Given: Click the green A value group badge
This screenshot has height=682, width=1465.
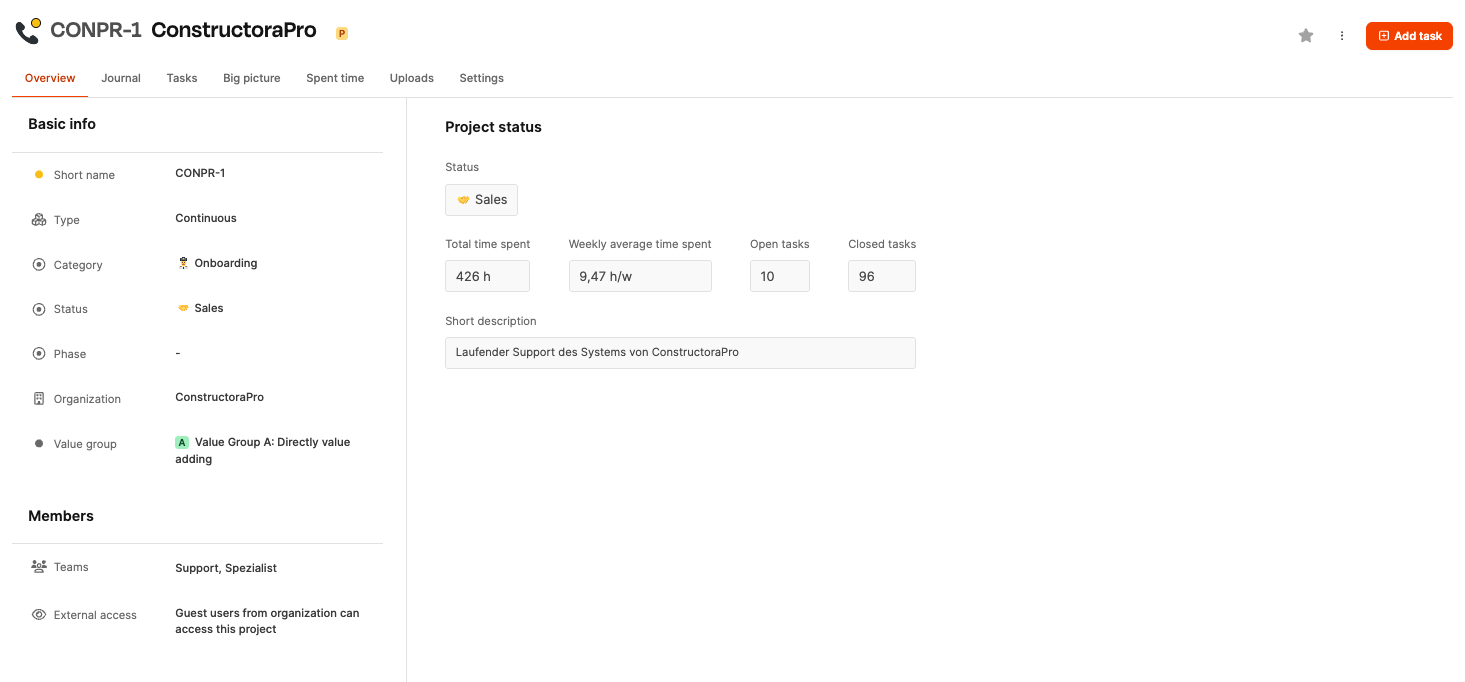Looking at the screenshot, I should (x=182, y=442).
